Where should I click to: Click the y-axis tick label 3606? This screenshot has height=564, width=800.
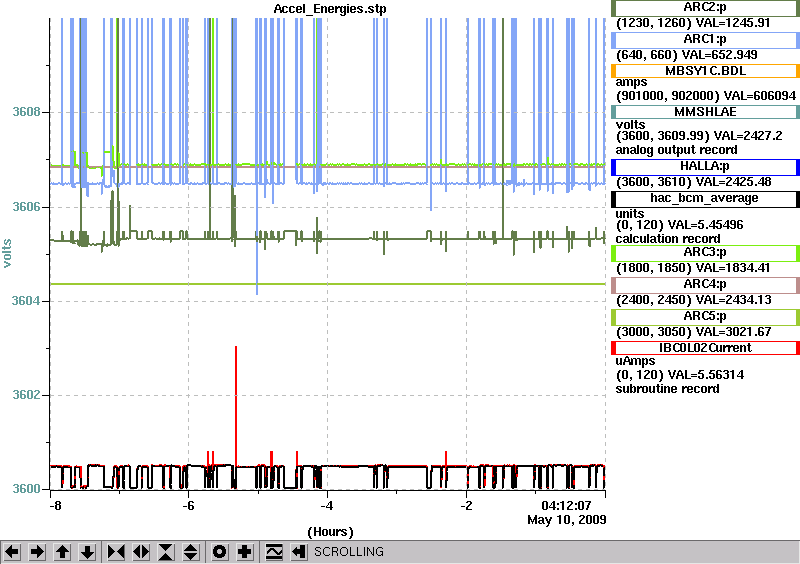coord(26,207)
